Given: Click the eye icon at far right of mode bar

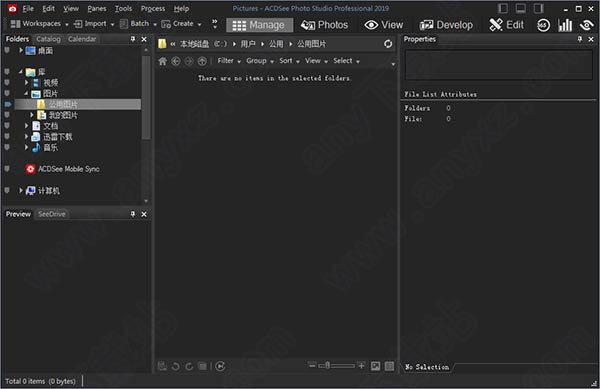Looking at the screenshot, I should 586,25.
